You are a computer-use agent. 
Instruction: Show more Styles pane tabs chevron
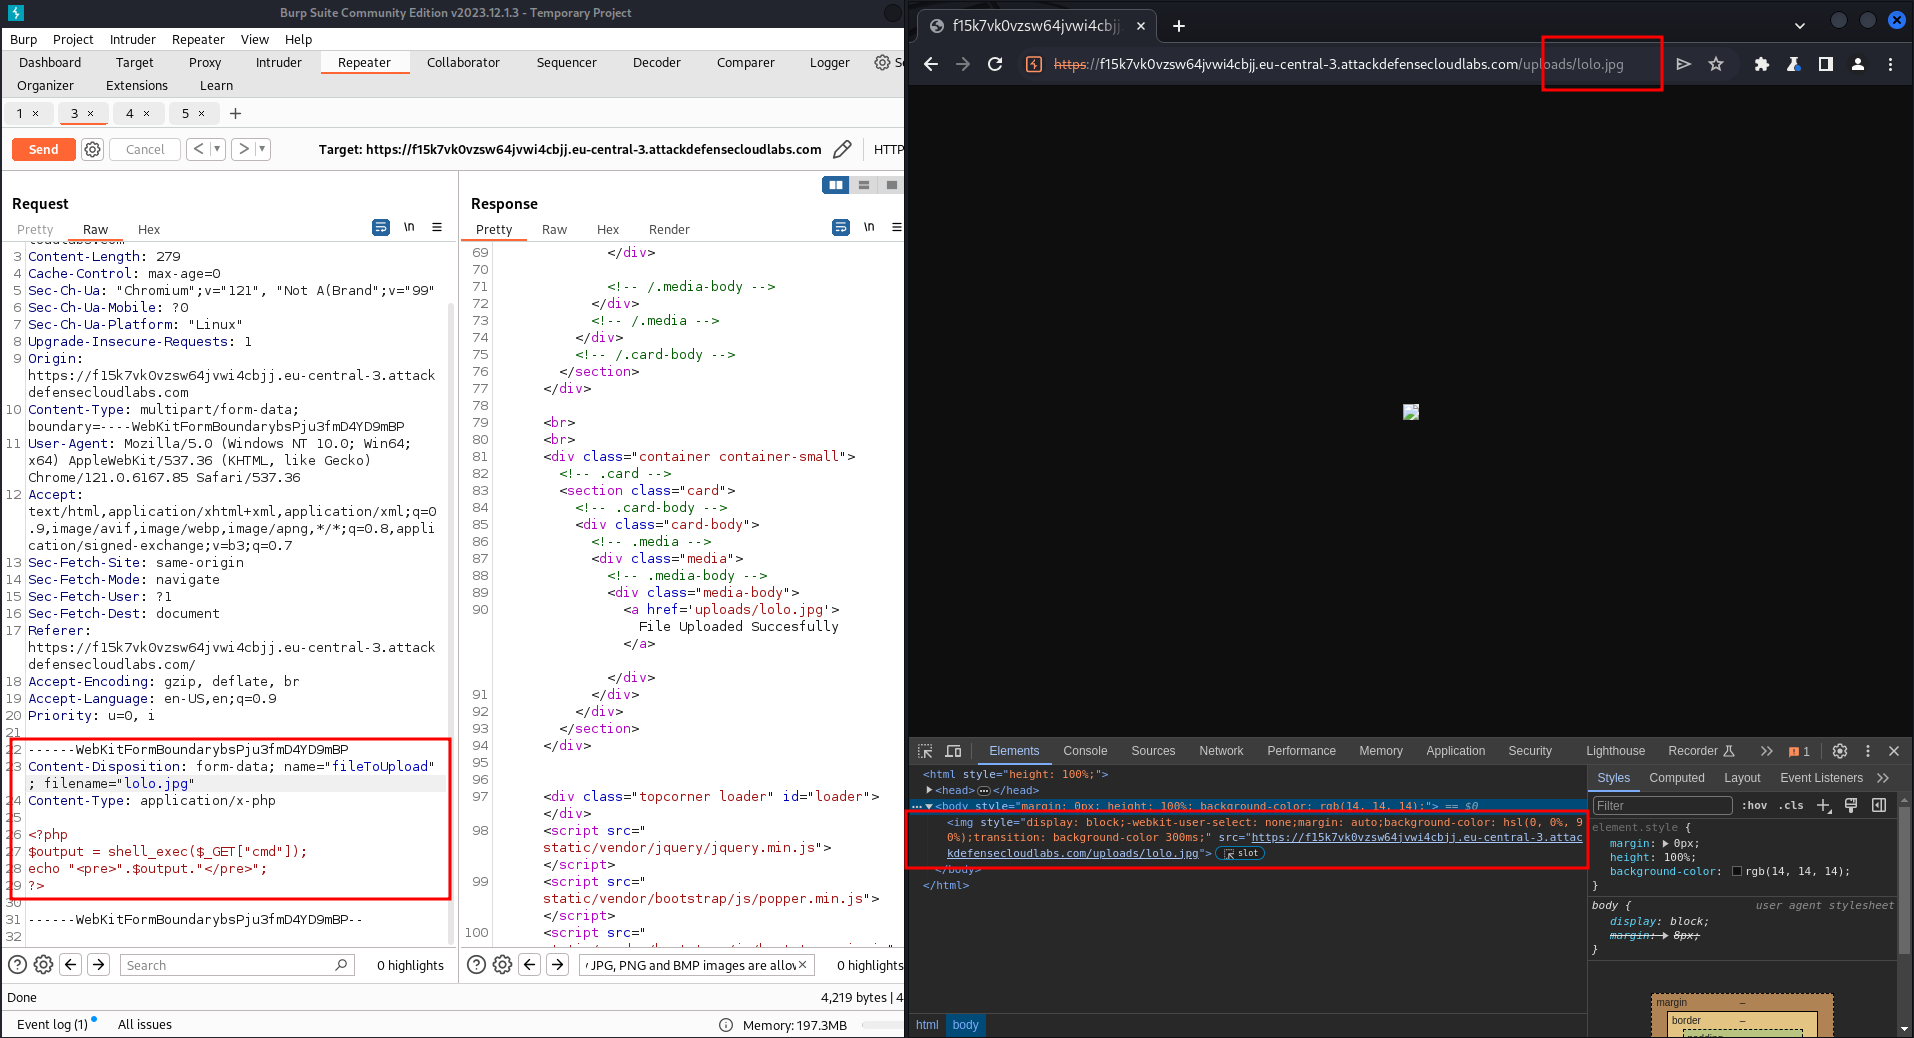point(1883,778)
